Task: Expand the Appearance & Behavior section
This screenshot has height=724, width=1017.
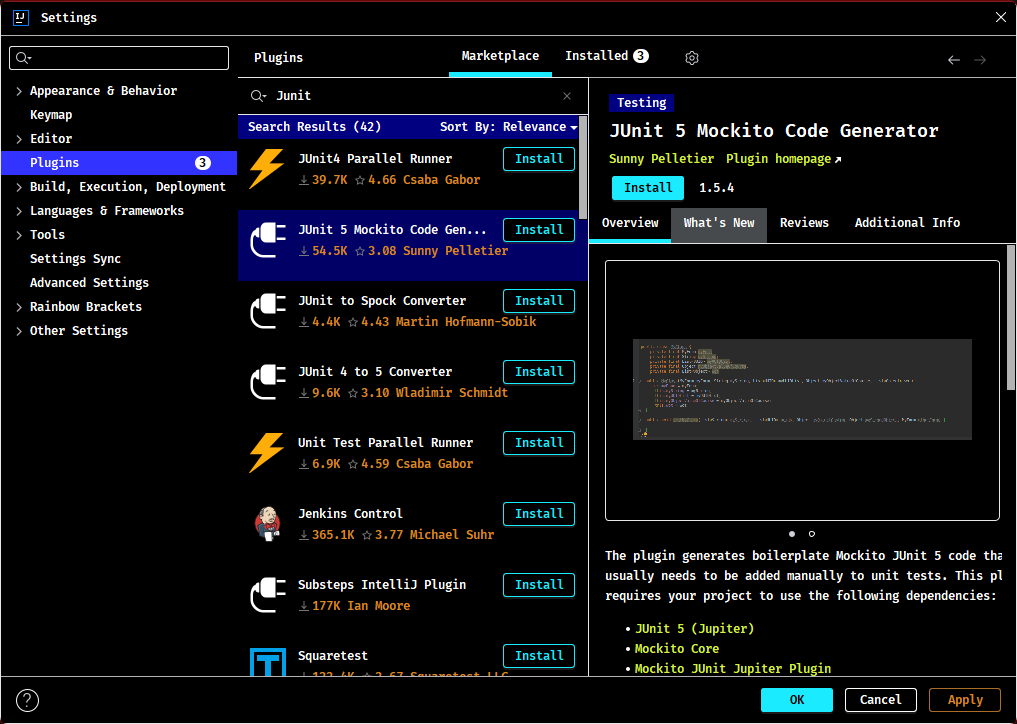Action: click(x=19, y=91)
